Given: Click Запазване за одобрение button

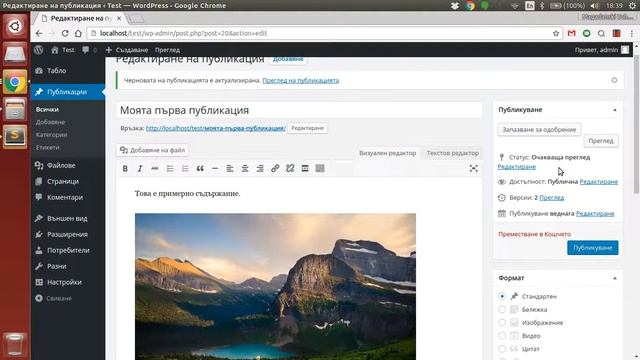Looking at the screenshot, I should [539, 129].
